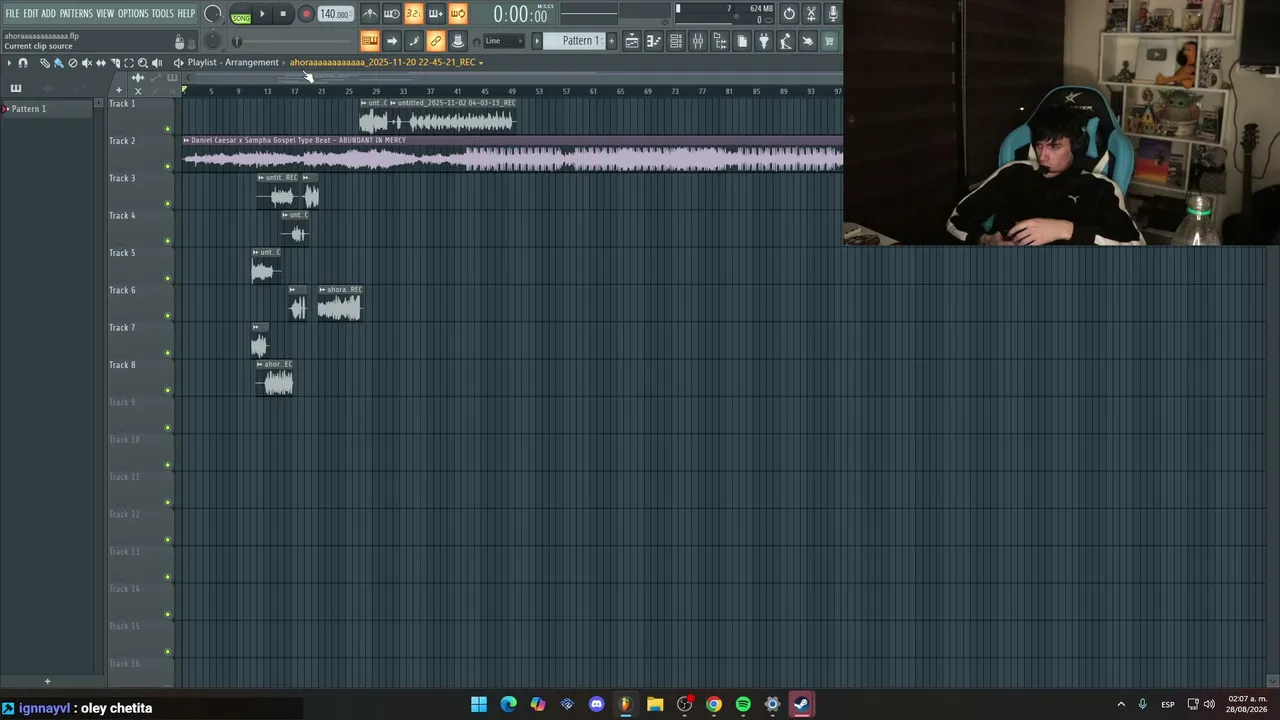This screenshot has height=720, width=1280.
Task: Open the Piano roll view
Action: (x=654, y=41)
